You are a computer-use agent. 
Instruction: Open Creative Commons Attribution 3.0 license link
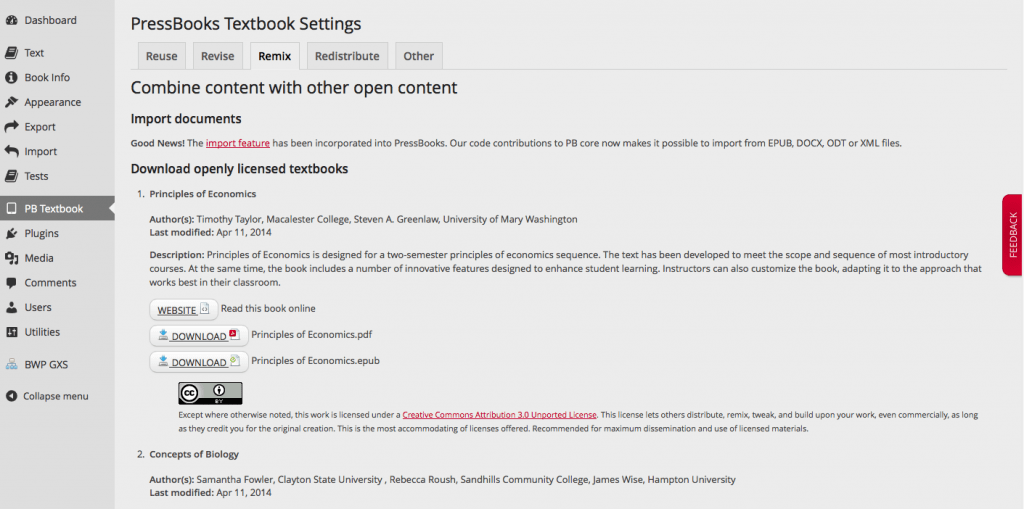(499, 414)
